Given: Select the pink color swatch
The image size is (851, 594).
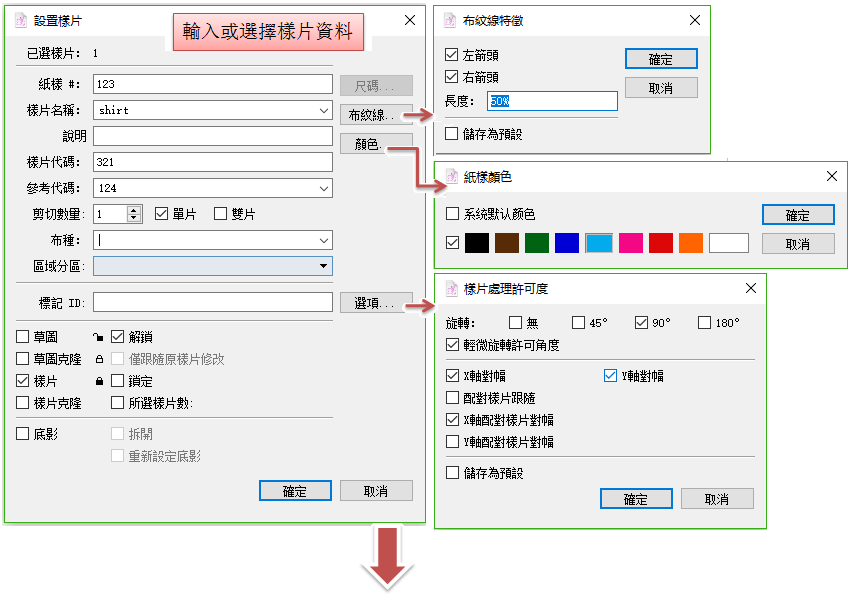Looking at the screenshot, I should click(630, 242).
